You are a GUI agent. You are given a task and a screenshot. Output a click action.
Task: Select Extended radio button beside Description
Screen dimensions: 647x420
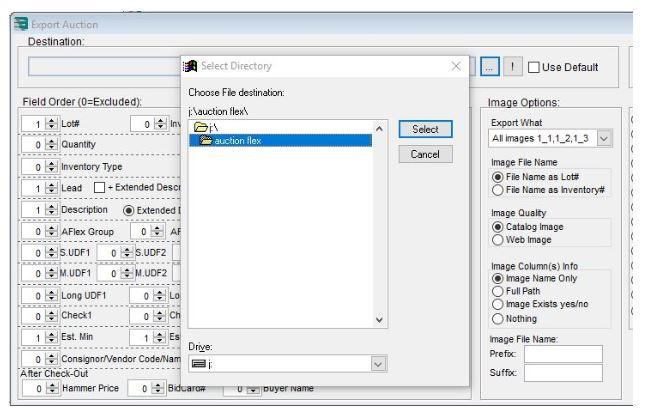point(128,210)
